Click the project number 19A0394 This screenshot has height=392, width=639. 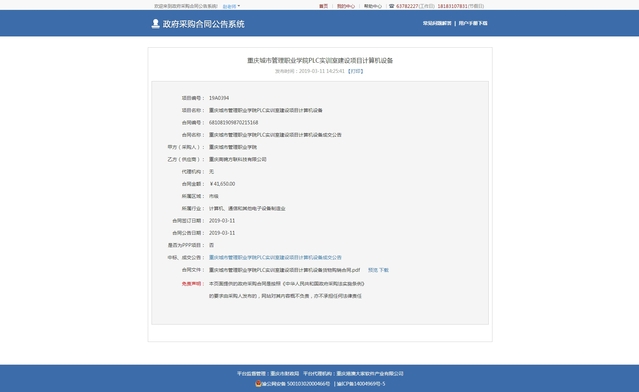pyautogui.click(x=219, y=98)
